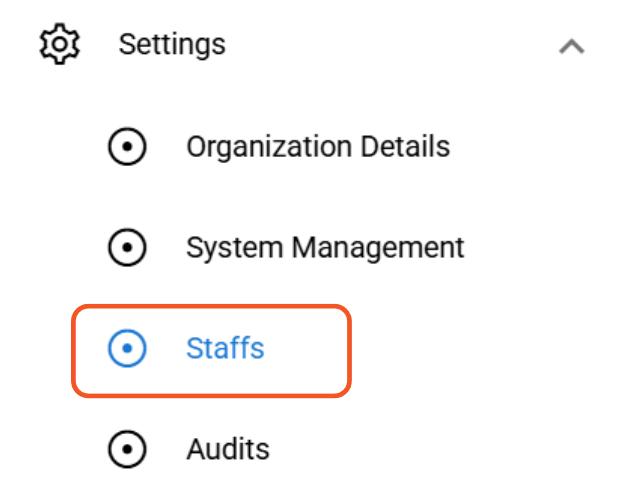Click the blue circle icon beside Staffs
The height and width of the screenshot is (502, 622).
pos(127,348)
